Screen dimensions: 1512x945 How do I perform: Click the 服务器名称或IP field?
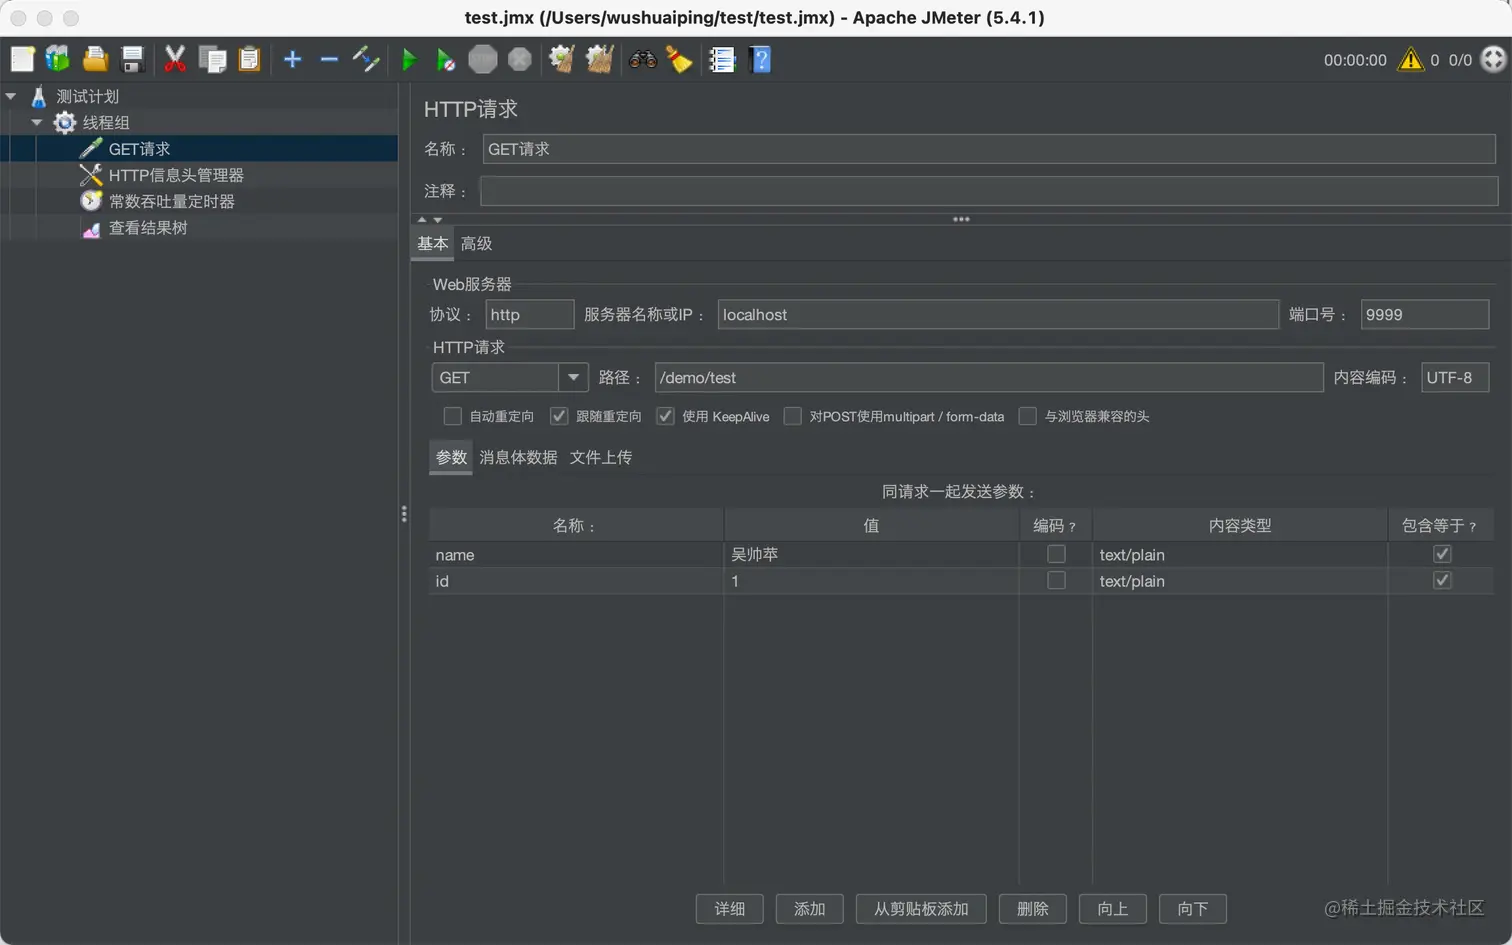click(998, 315)
